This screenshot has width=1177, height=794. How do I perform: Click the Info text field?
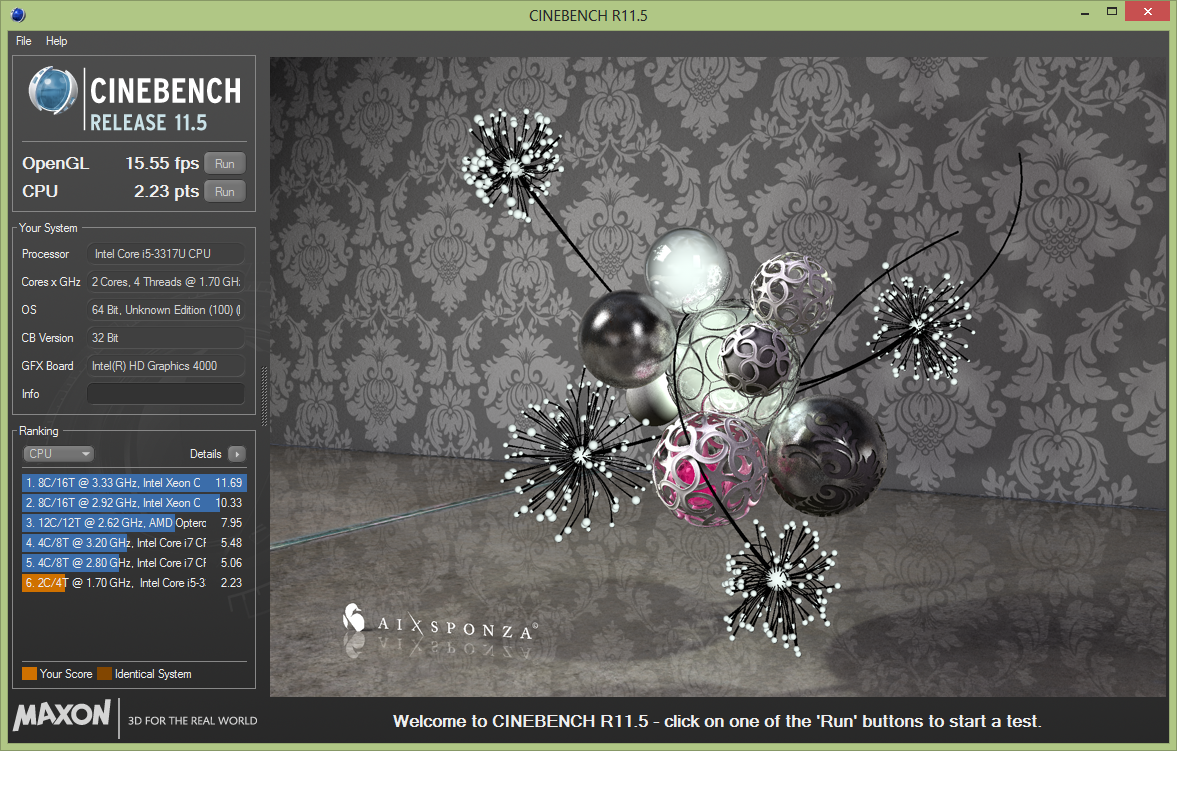pos(165,394)
